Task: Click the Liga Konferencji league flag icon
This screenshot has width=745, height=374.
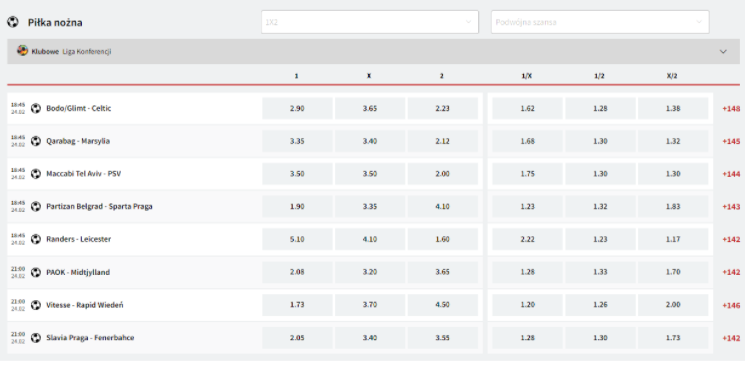Action: (x=22, y=50)
